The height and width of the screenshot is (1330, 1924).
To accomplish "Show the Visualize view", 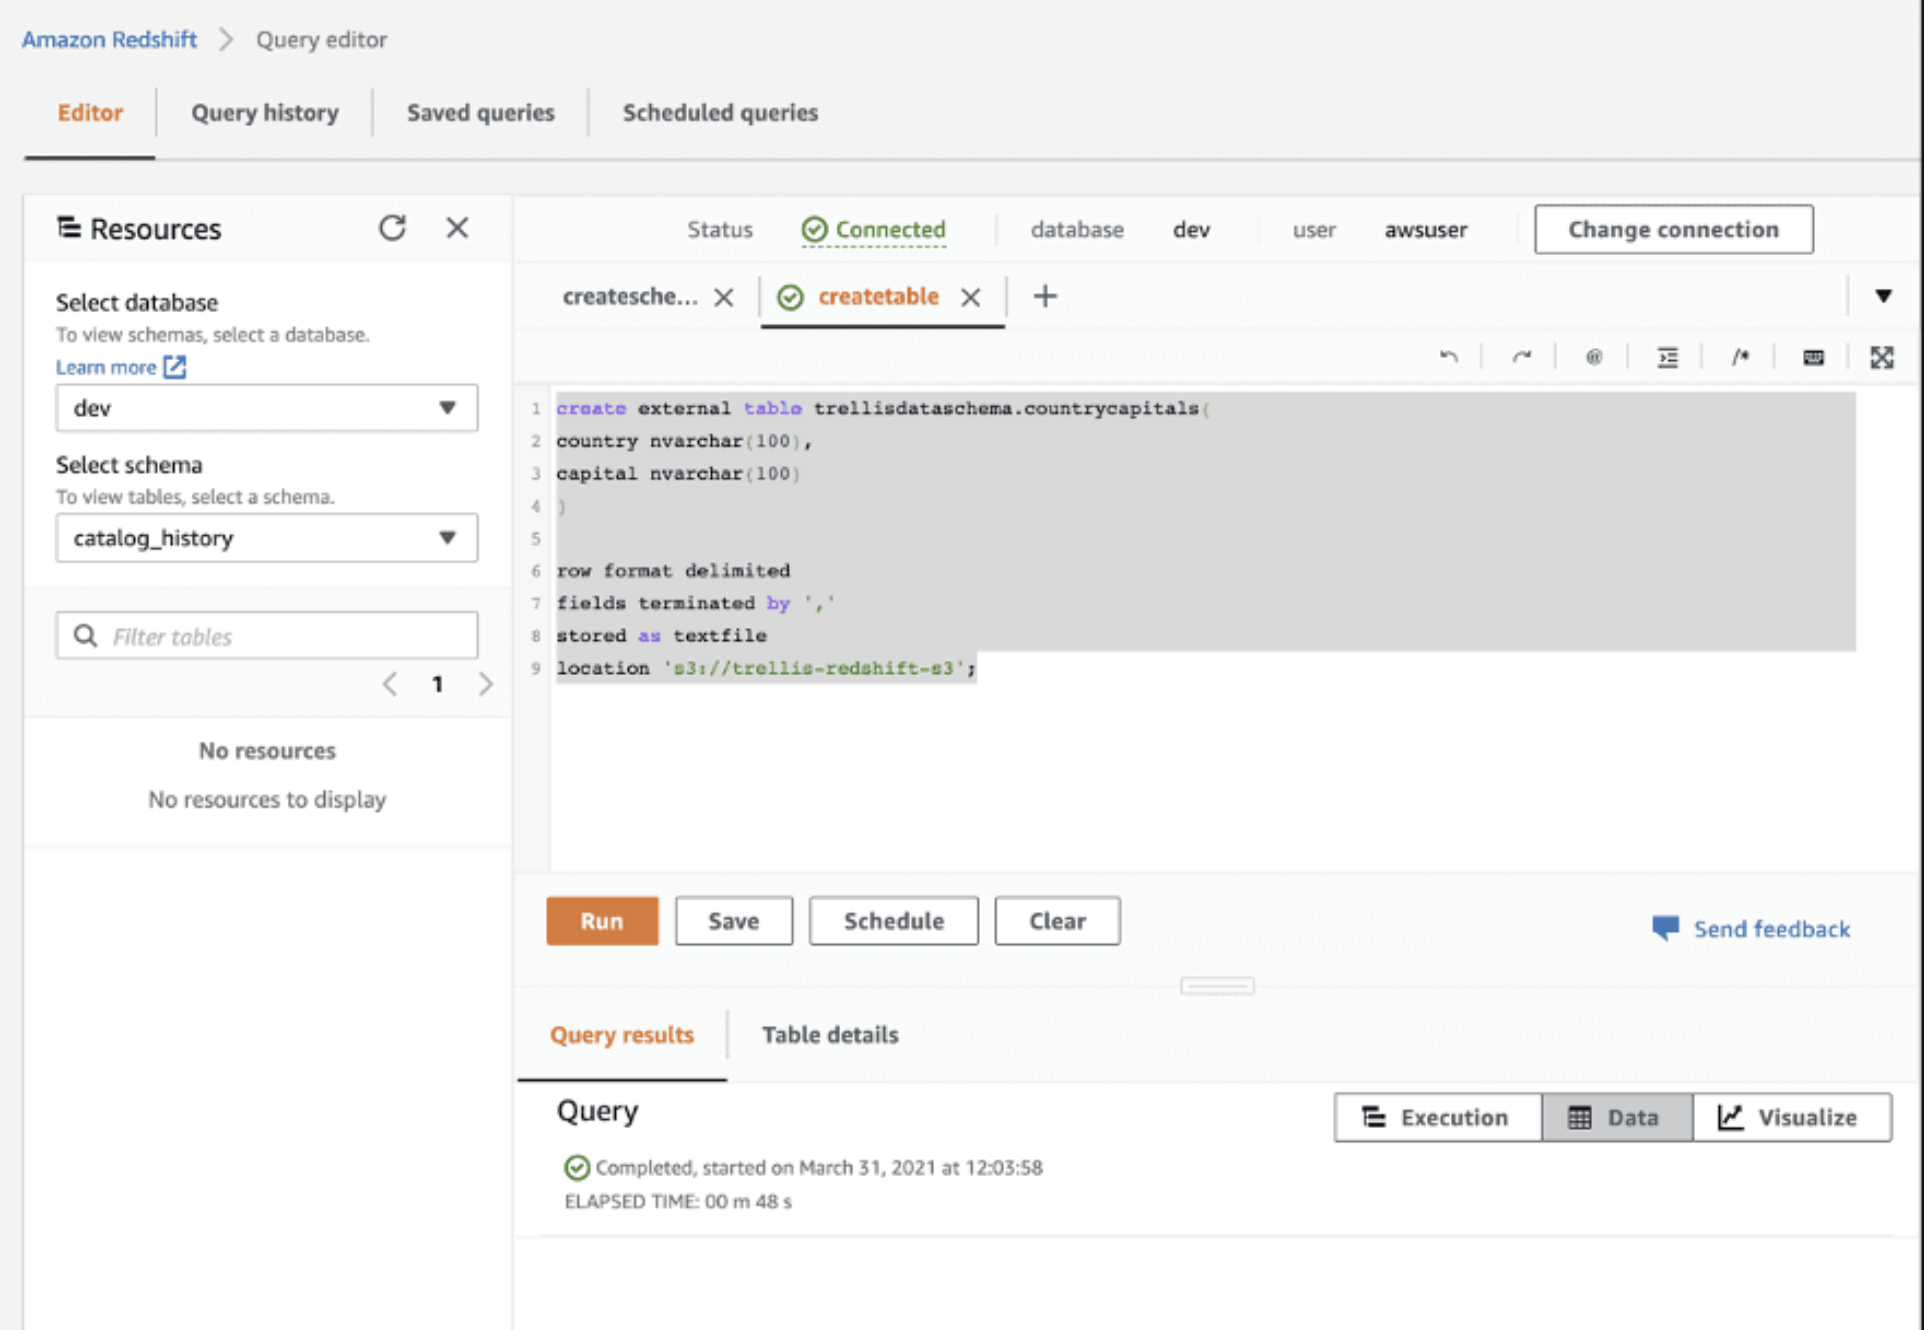I will point(1791,1117).
